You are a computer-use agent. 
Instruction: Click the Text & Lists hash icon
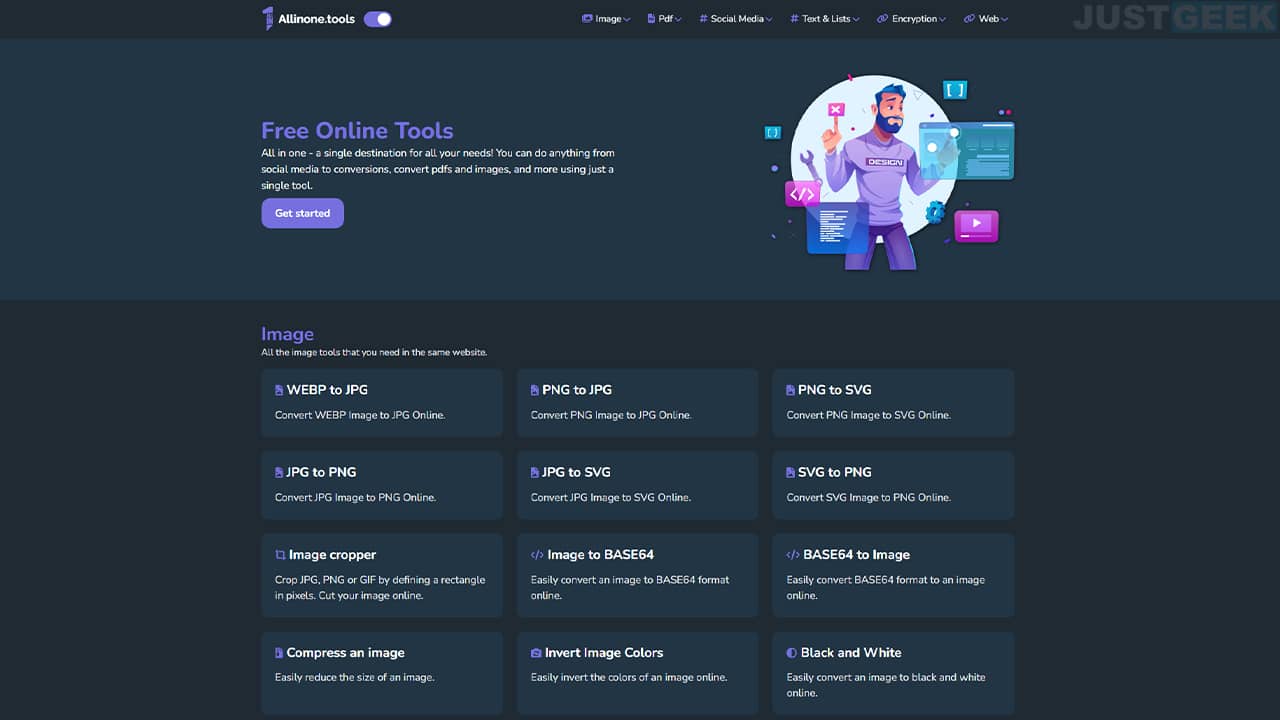click(x=794, y=19)
